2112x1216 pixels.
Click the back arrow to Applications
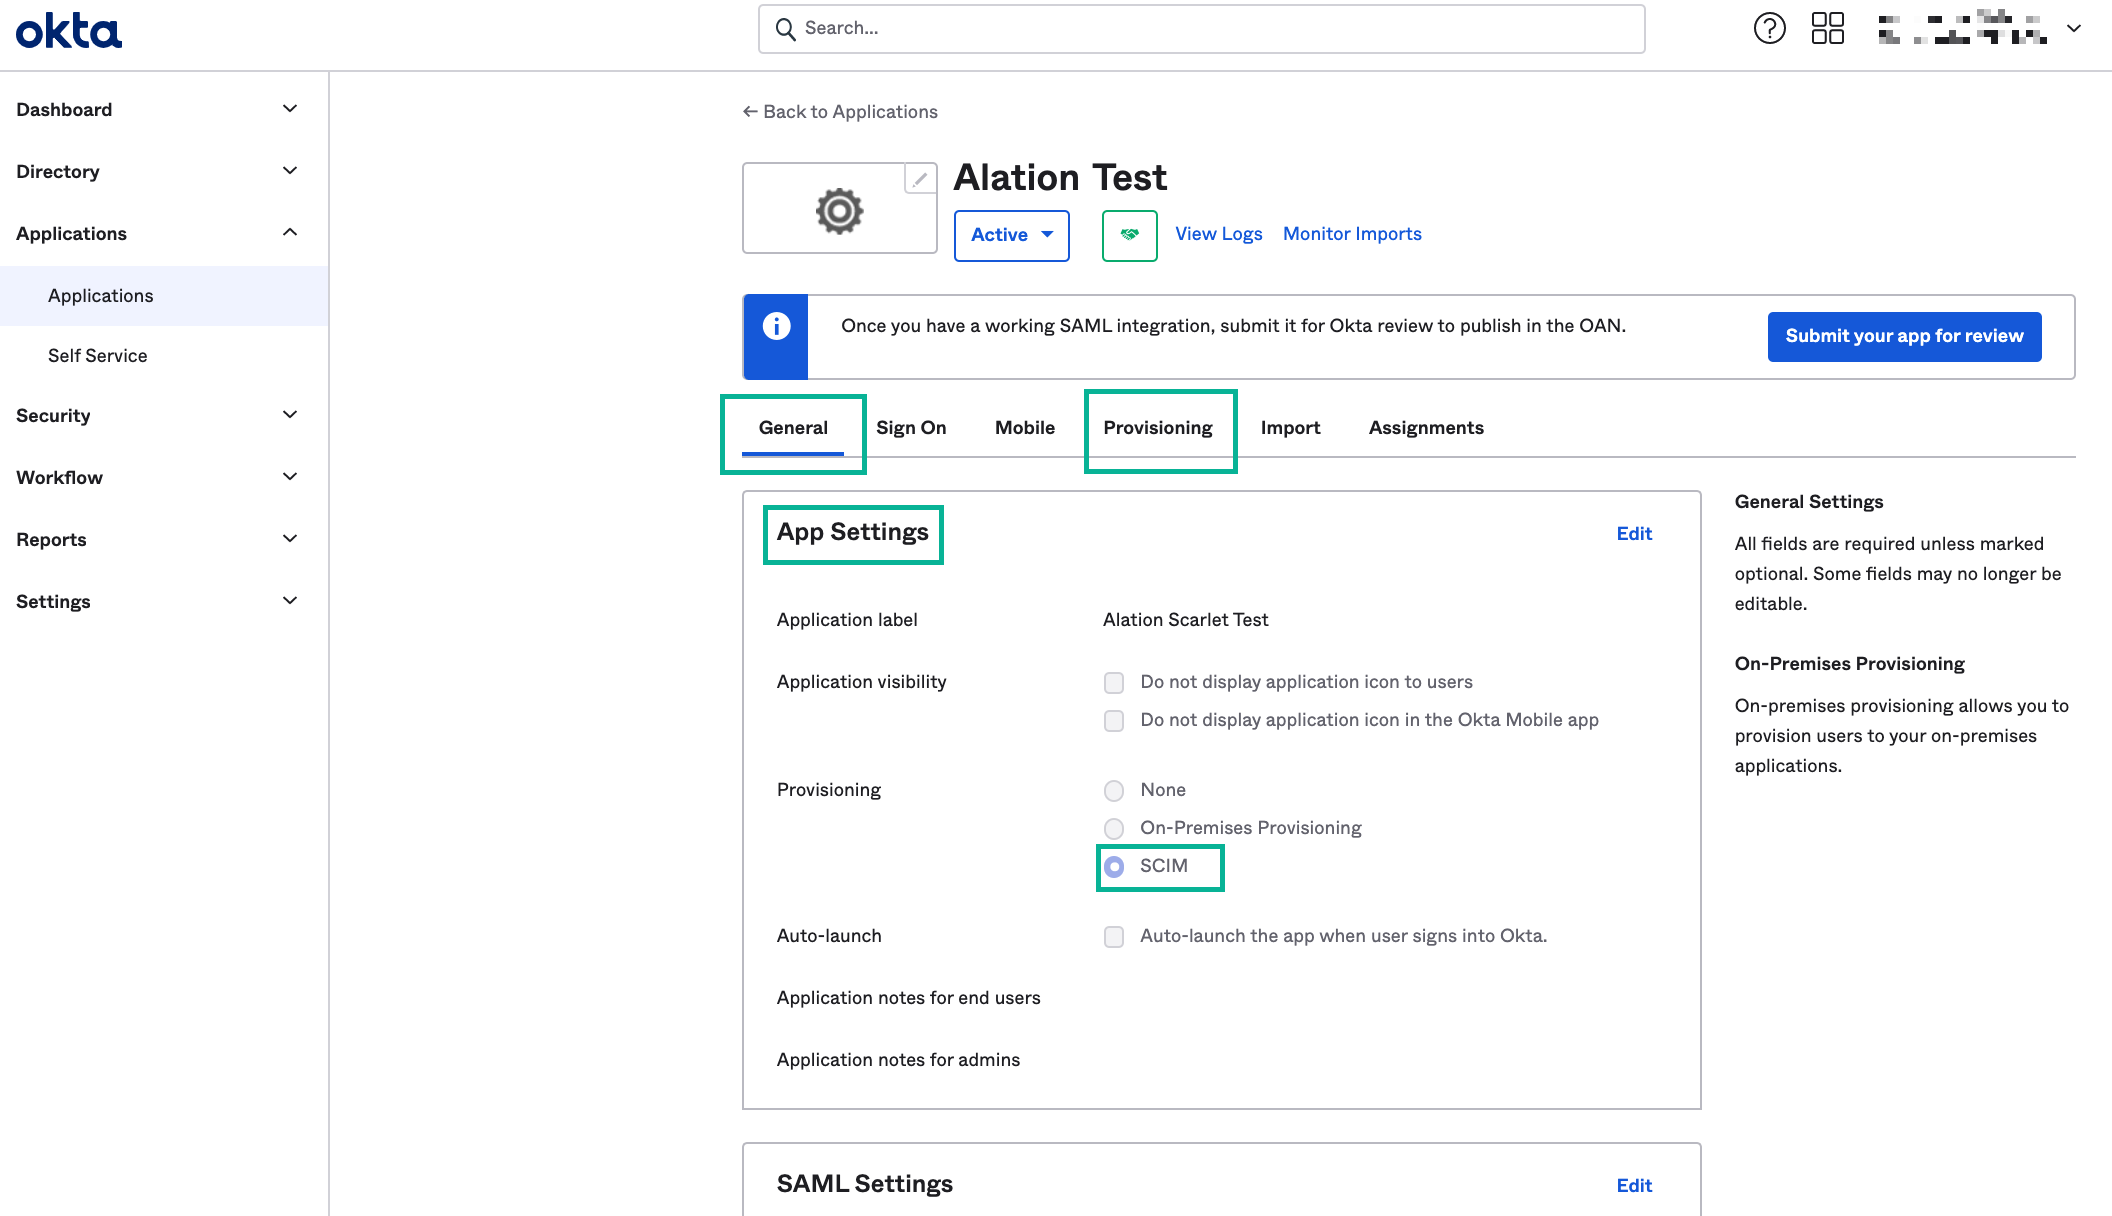coord(750,112)
